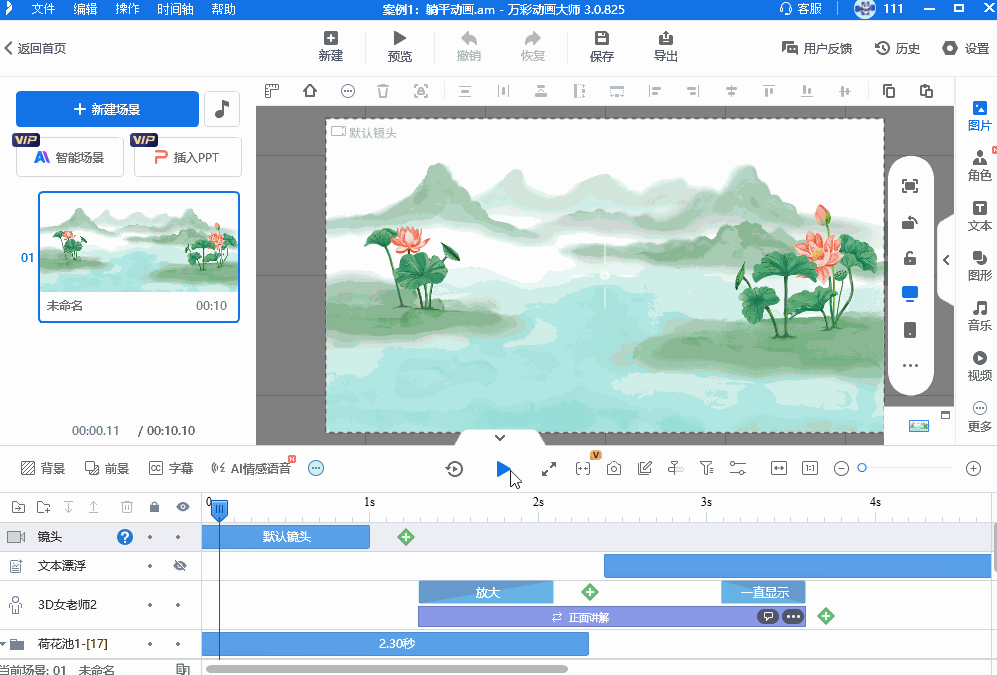Click the camera snapshot icon in timeline toolbar
Image resolution: width=997 pixels, height=675 pixels.
pos(614,468)
